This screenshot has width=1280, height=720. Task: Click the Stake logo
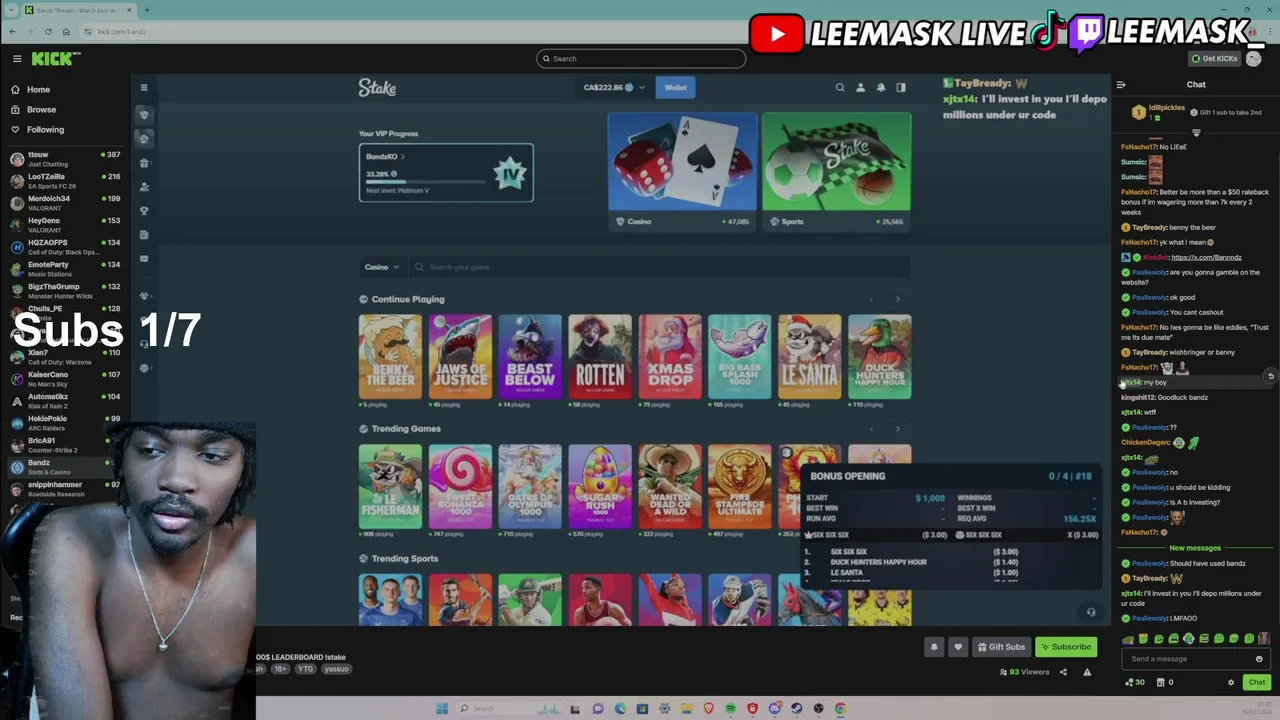point(377,88)
